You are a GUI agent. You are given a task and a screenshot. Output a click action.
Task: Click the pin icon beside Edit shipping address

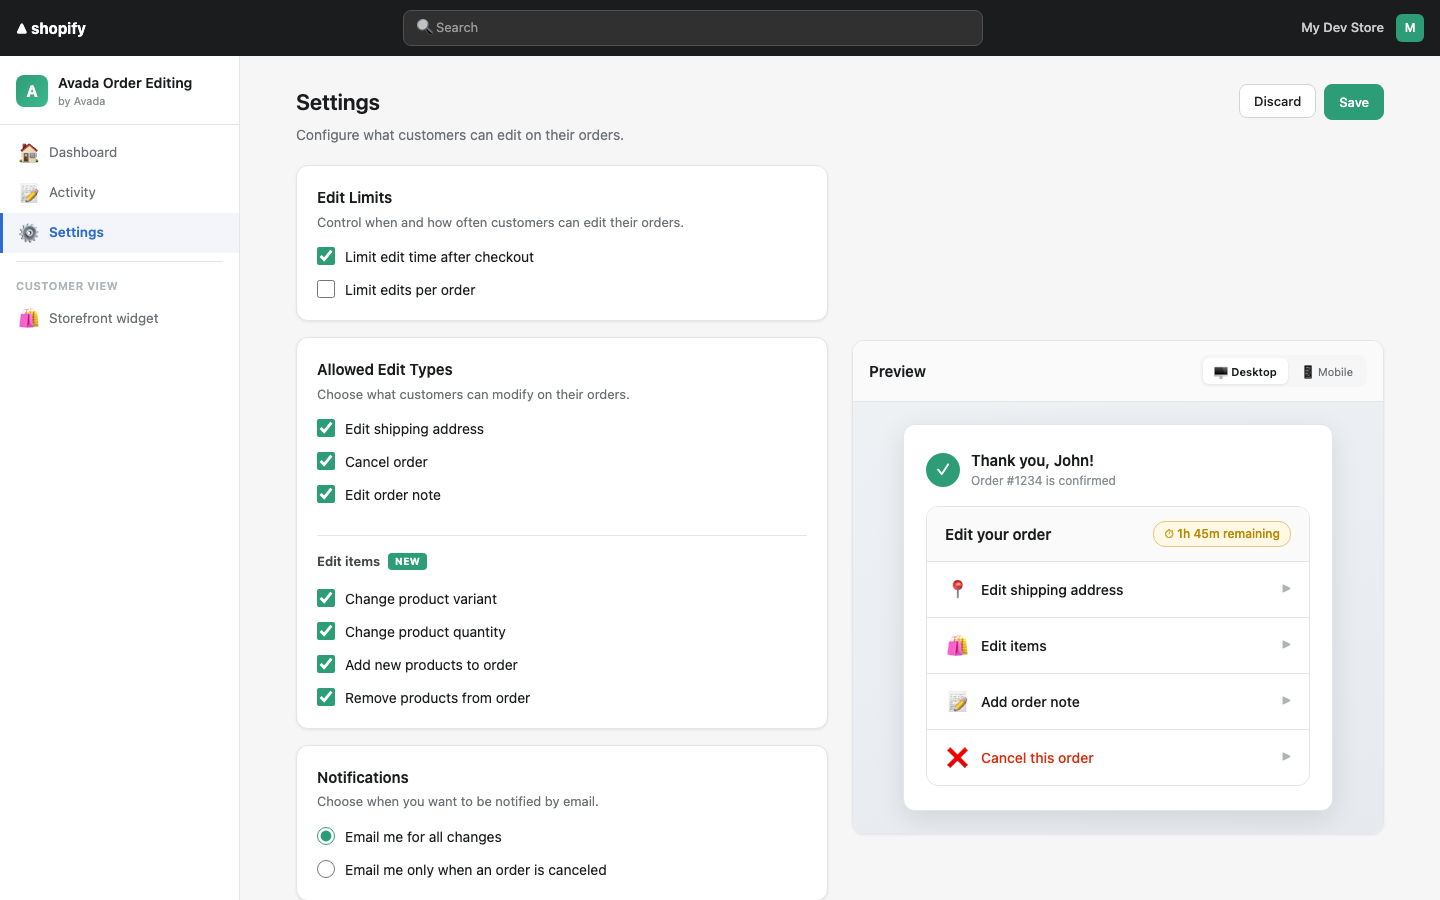point(957,590)
